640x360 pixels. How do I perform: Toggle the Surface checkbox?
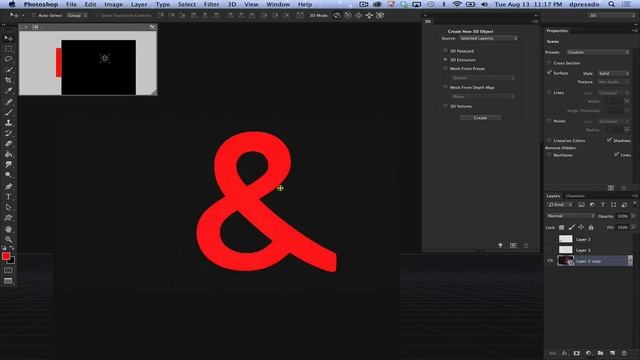[549, 73]
